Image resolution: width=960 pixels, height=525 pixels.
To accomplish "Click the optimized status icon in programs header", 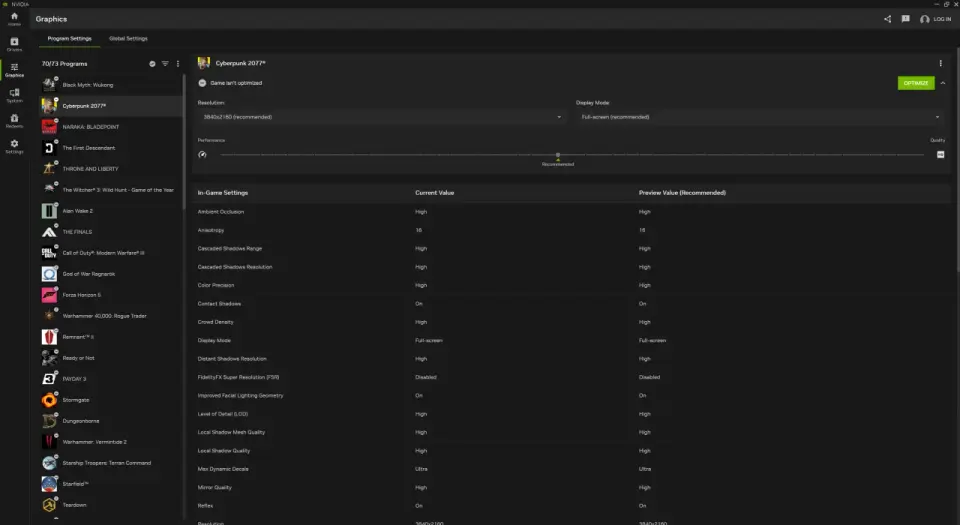I will [152, 64].
